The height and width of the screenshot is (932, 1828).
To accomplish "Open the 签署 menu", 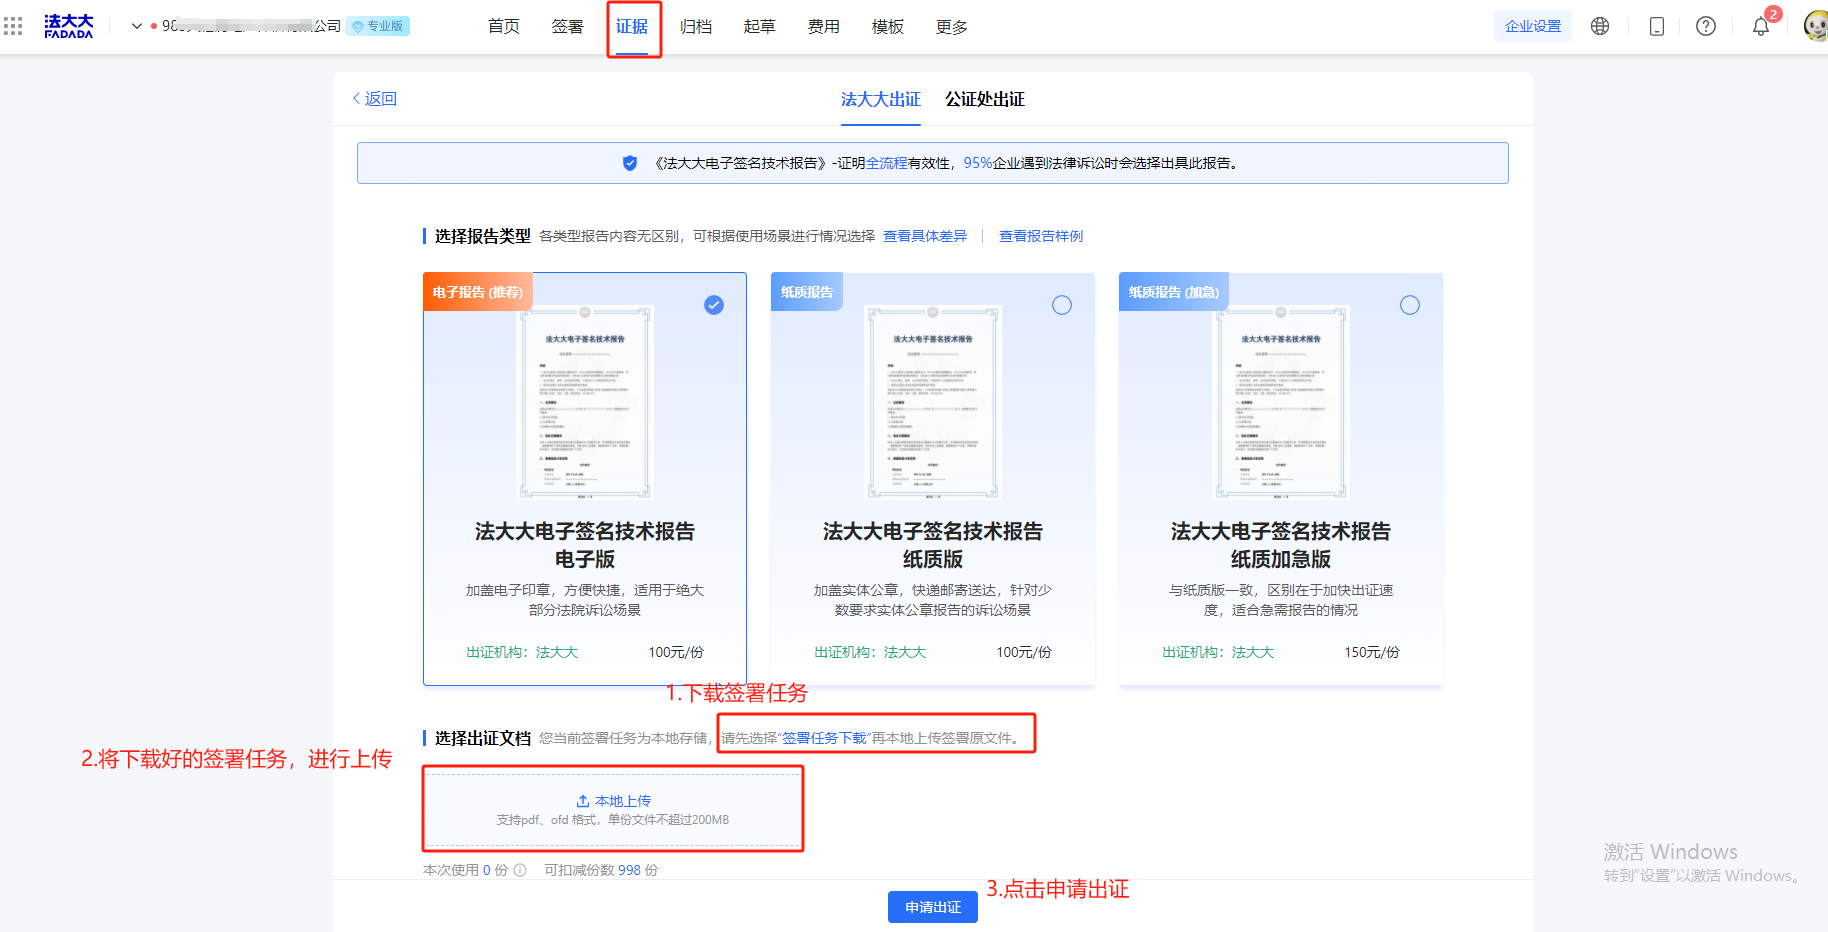I will (x=568, y=27).
